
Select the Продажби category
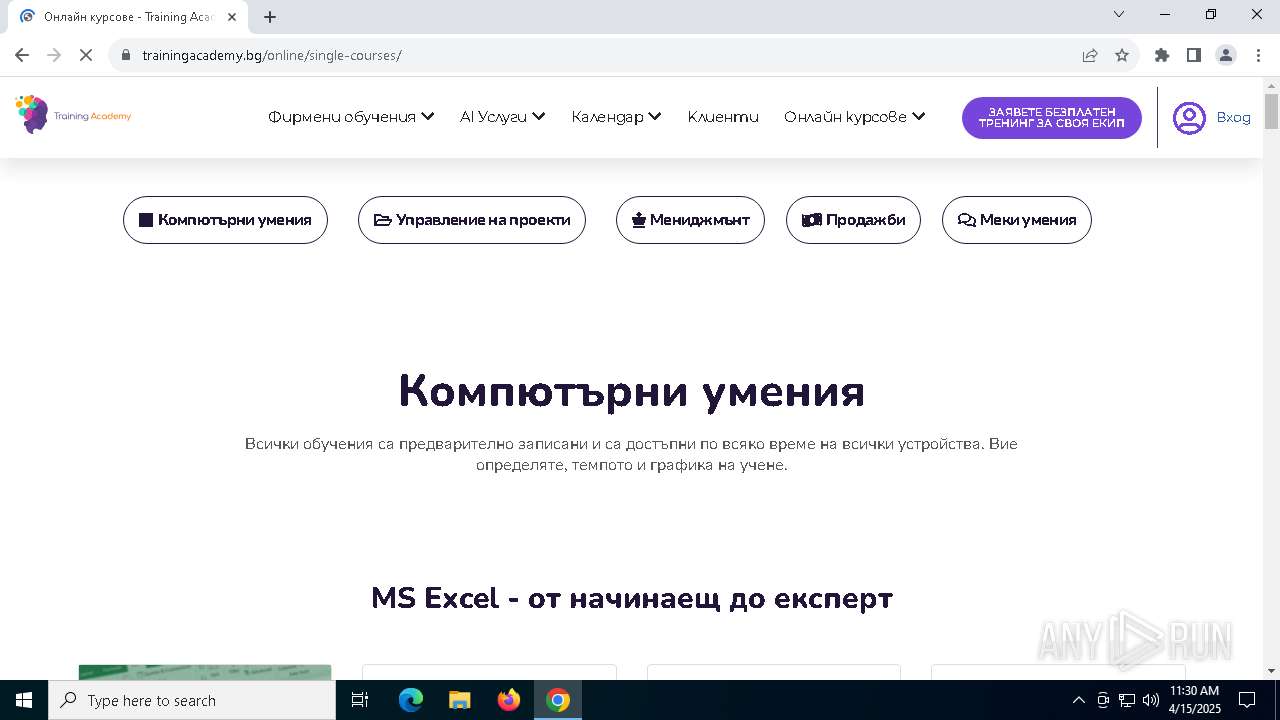pos(853,220)
